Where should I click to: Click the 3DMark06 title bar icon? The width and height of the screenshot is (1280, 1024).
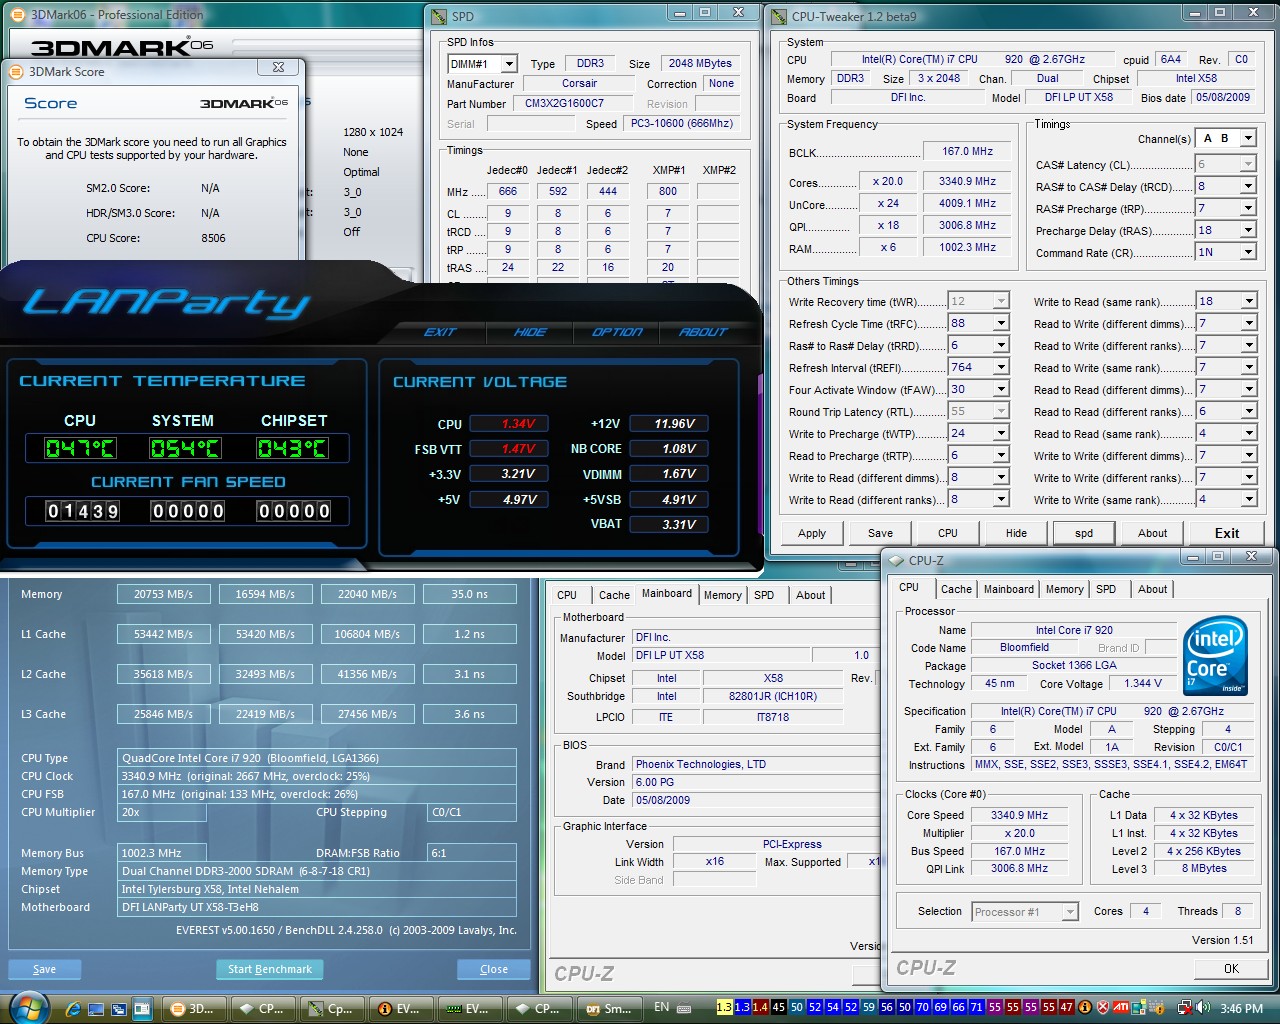pos(18,15)
